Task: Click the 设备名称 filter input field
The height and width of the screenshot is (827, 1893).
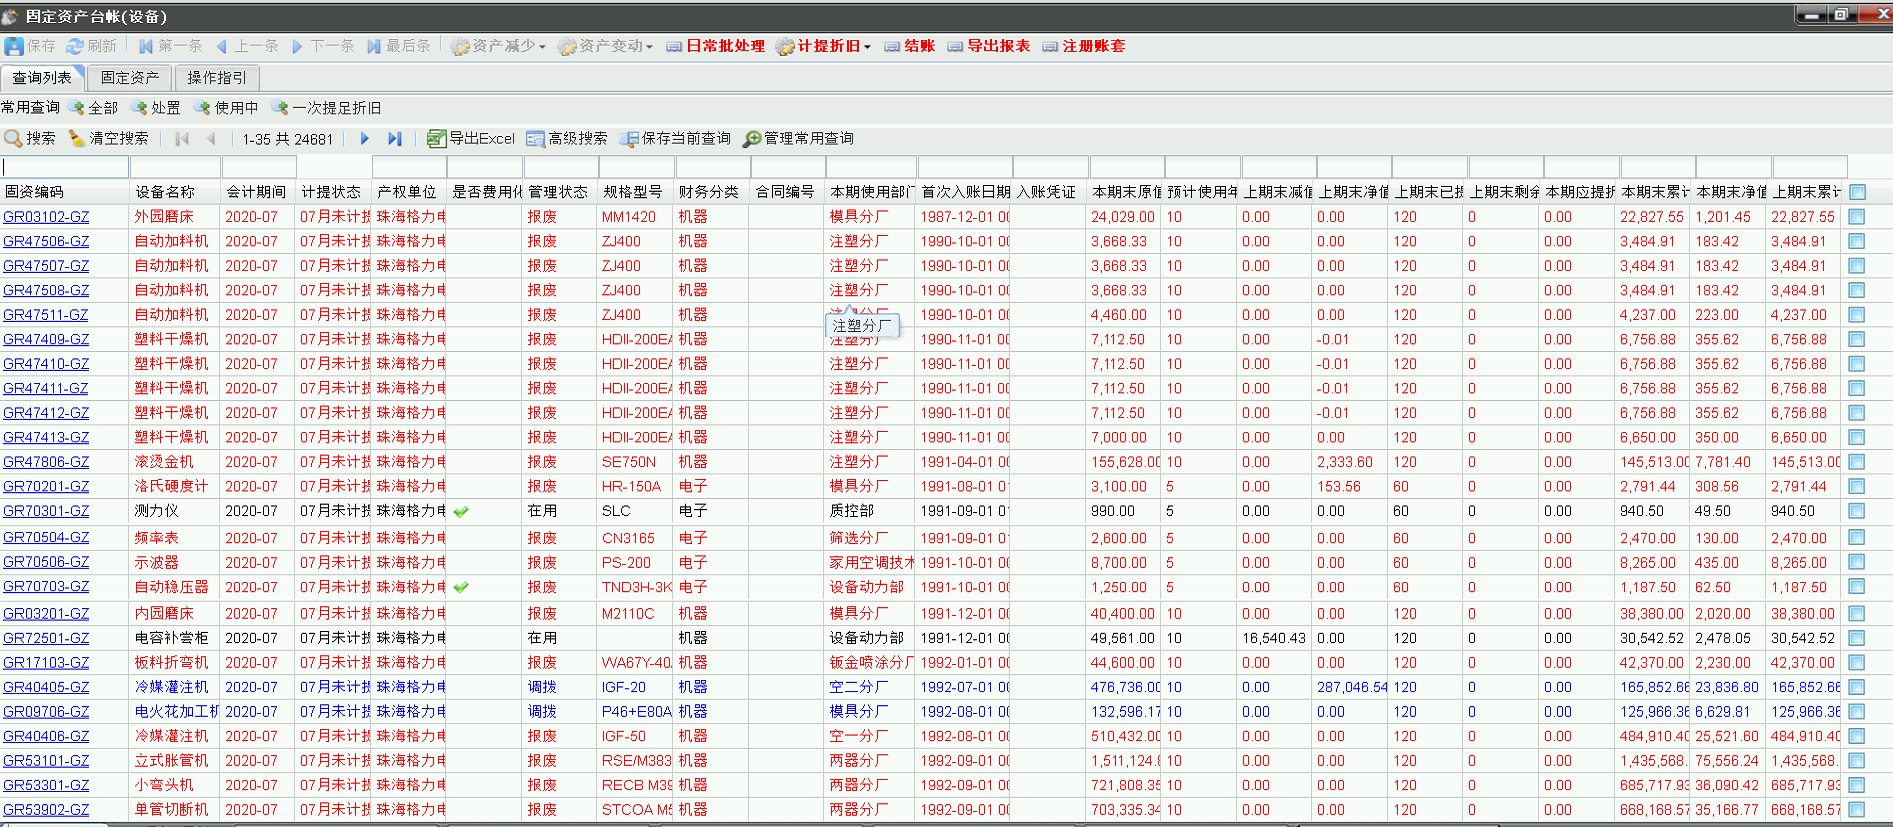Action: click(175, 167)
